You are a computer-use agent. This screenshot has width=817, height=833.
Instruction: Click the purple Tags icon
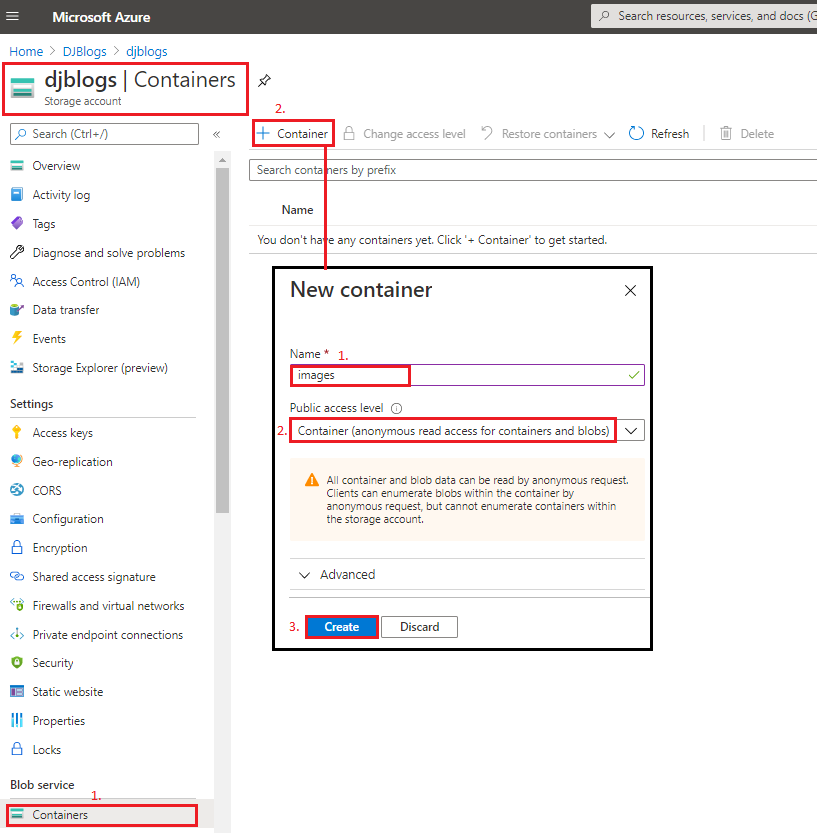pyautogui.click(x=17, y=223)
